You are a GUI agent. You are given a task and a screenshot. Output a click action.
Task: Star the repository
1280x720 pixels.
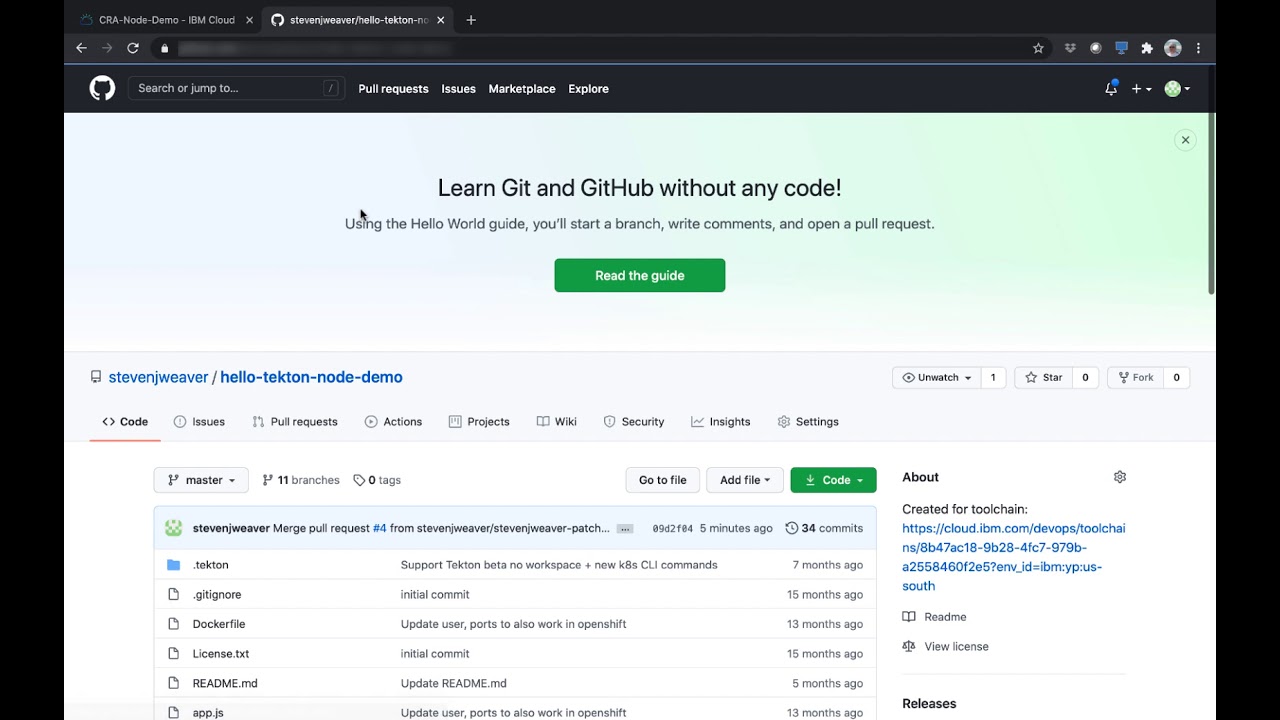[1043, 377]
